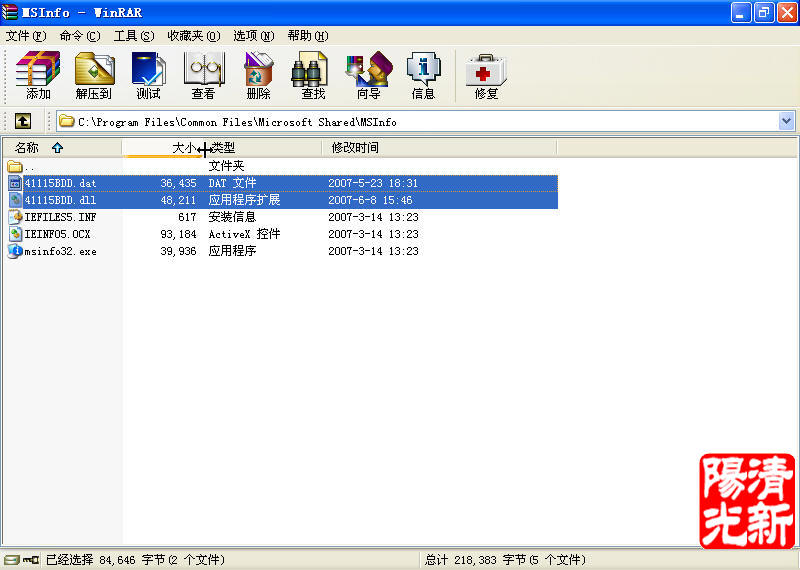Click type text 'DAT 文件'
Viewport: 800px width, 570px height.
pyautogui.click(x=232, y=183)
